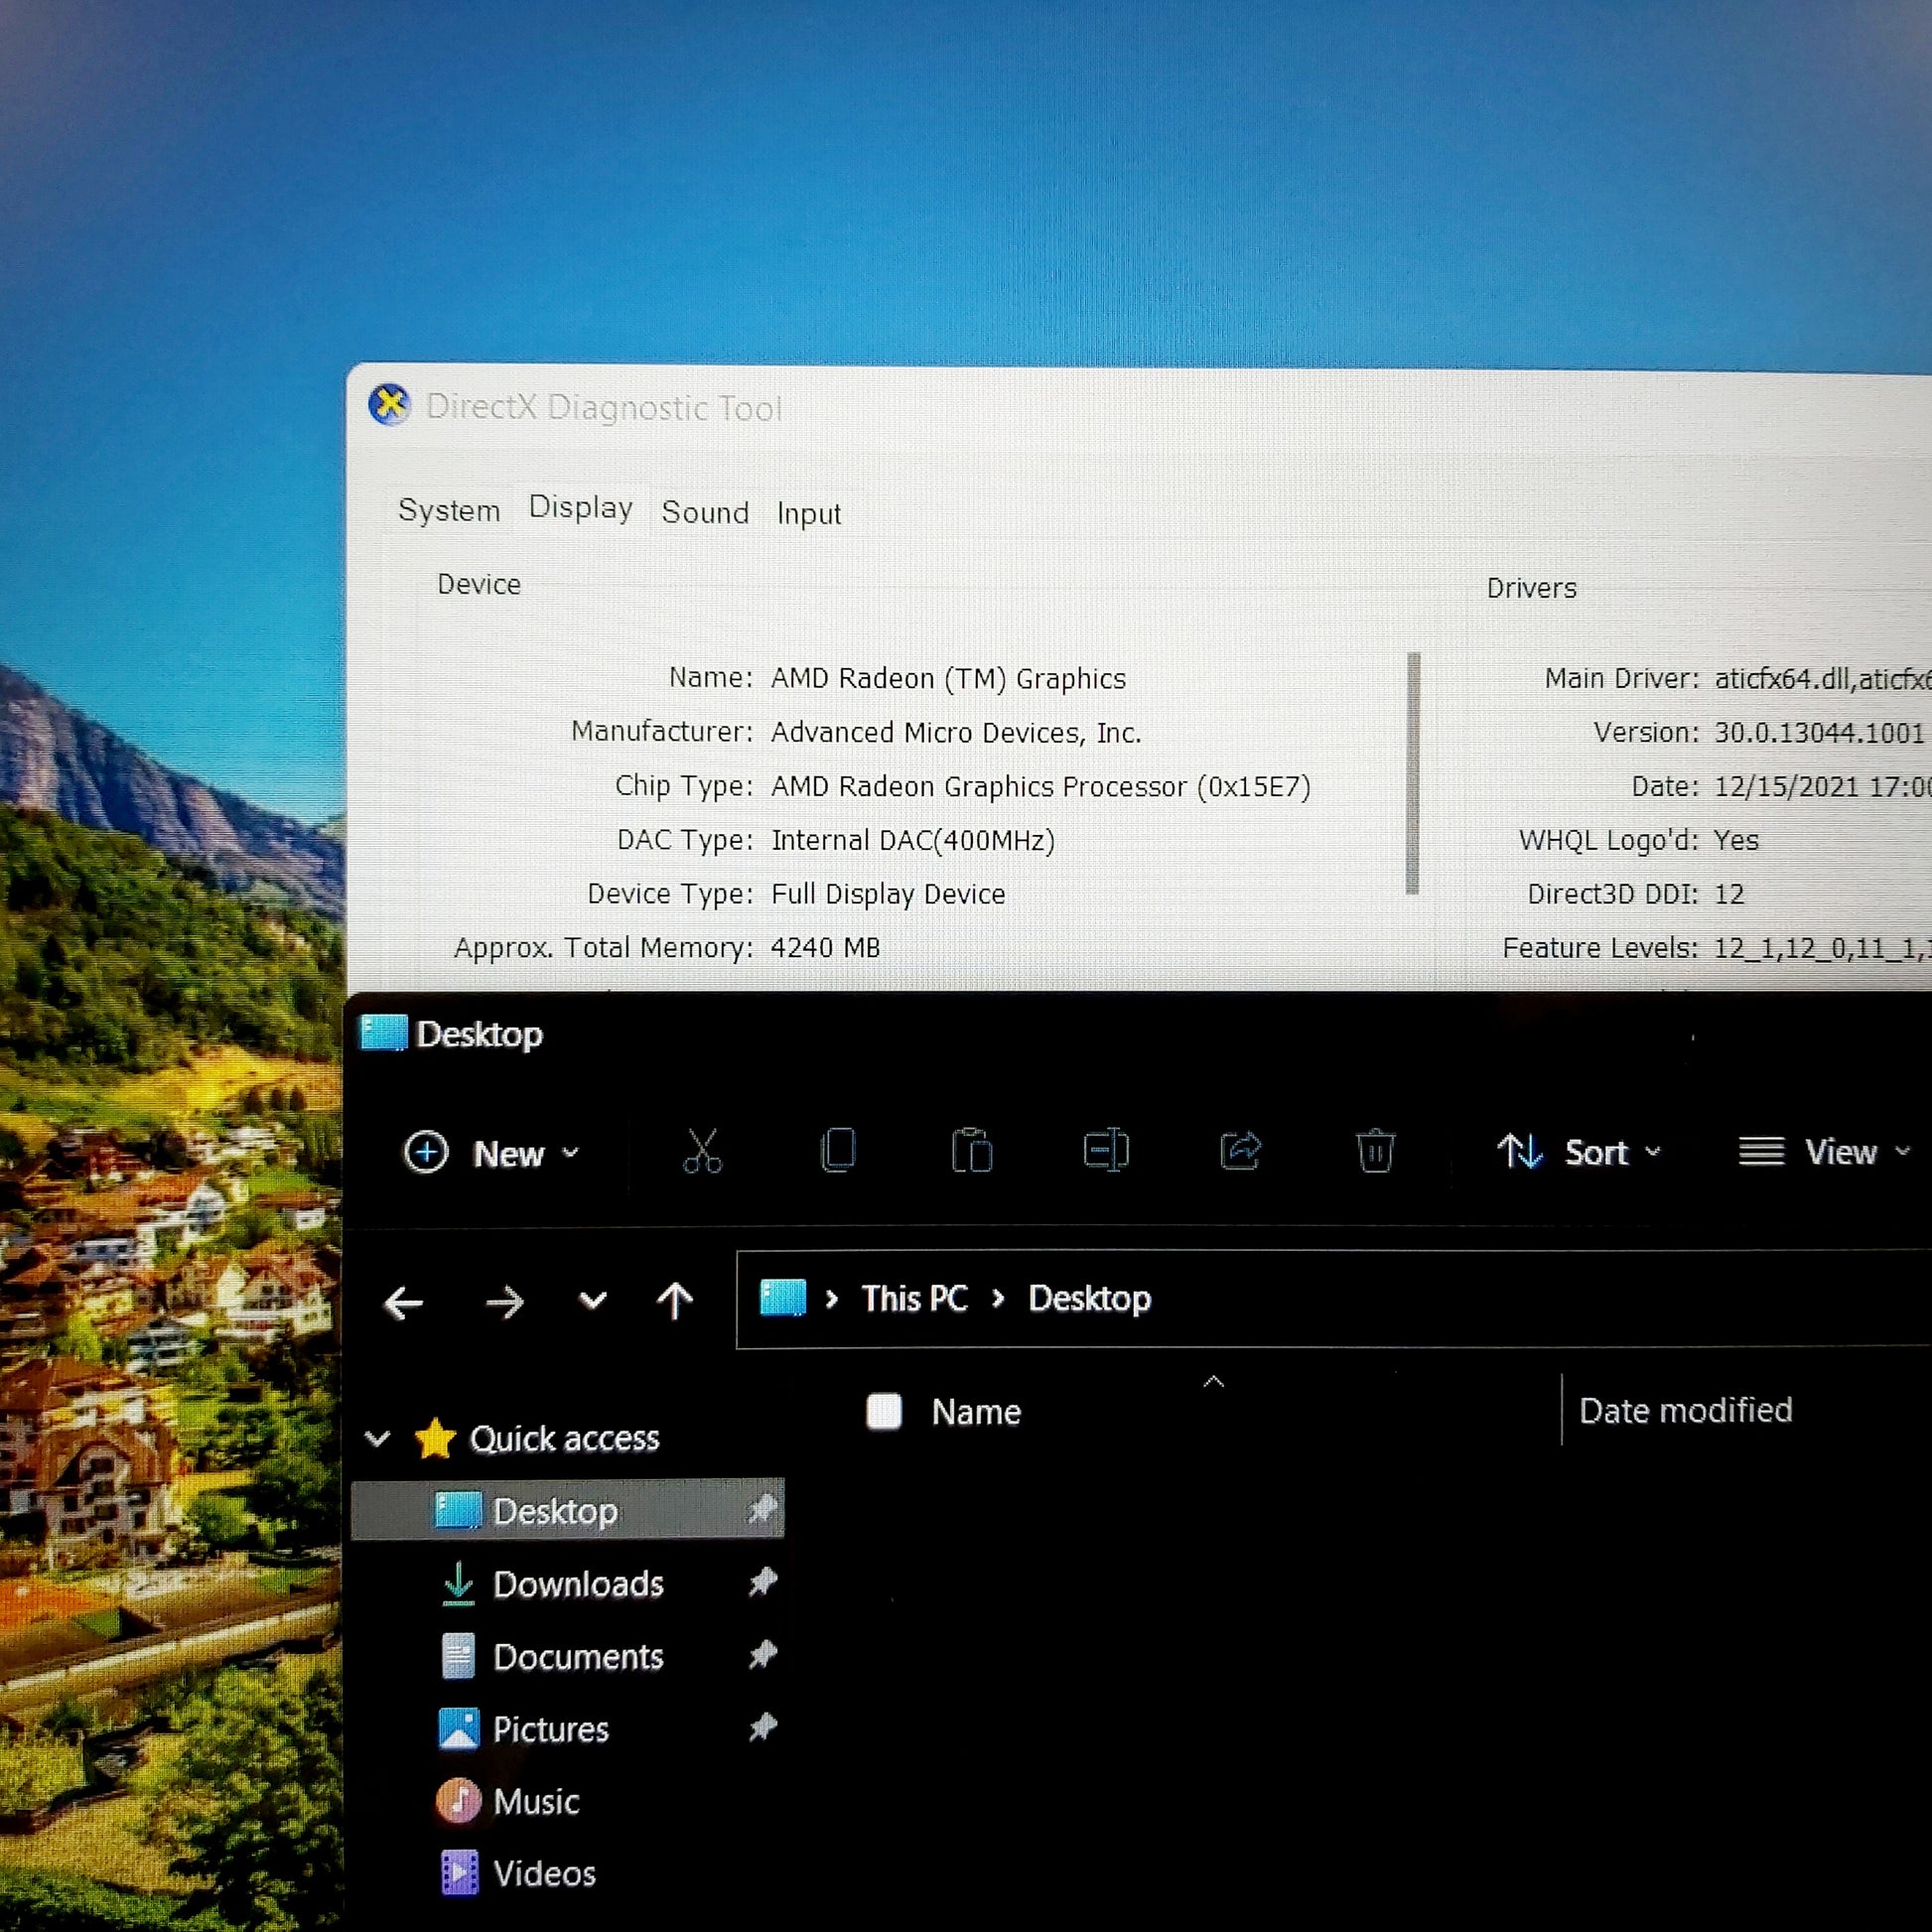Sort by Date modified column header
The image size is (1932, 1932).
pyautogui.click(x=1685, y=1410)
